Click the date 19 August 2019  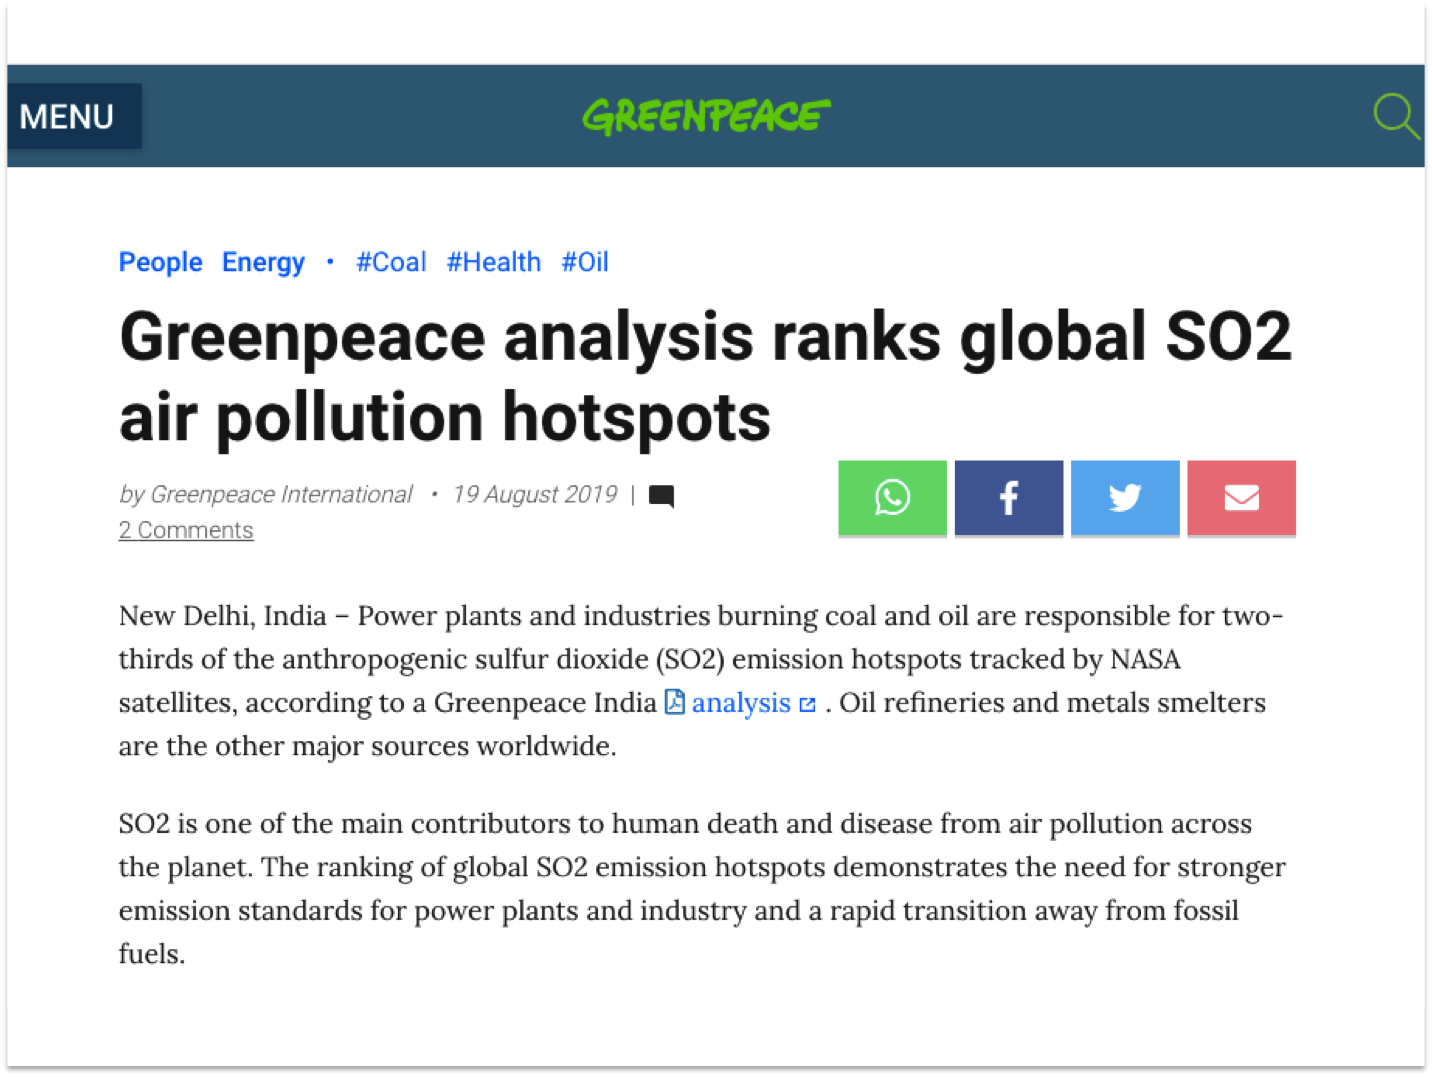[x=535, y=494]
